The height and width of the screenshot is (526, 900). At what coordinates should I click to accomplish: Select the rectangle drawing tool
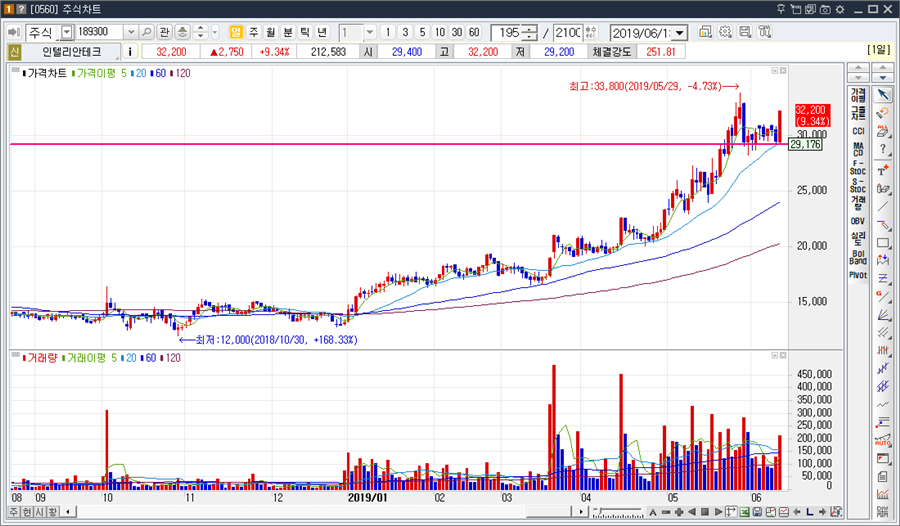tap(883, 243)
